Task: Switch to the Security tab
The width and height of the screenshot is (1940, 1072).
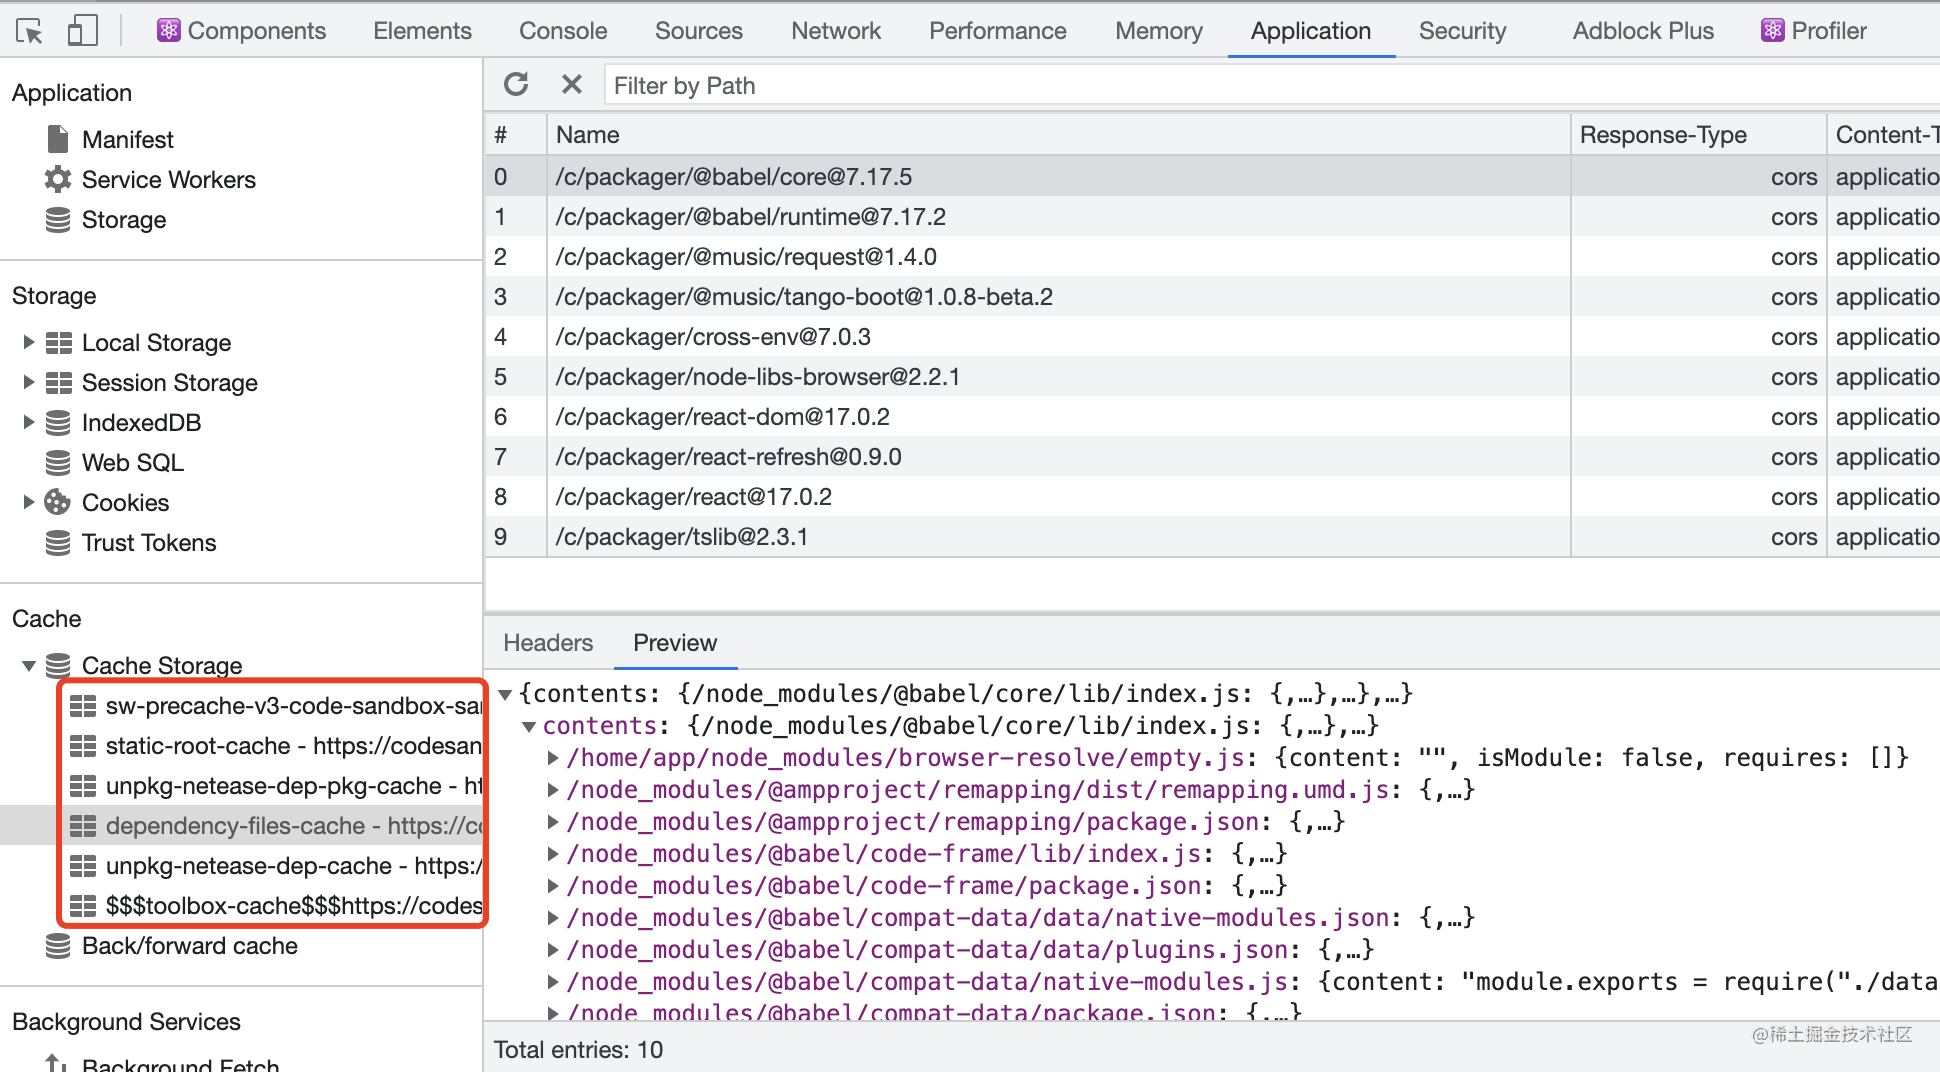Action: (1462, 31)
